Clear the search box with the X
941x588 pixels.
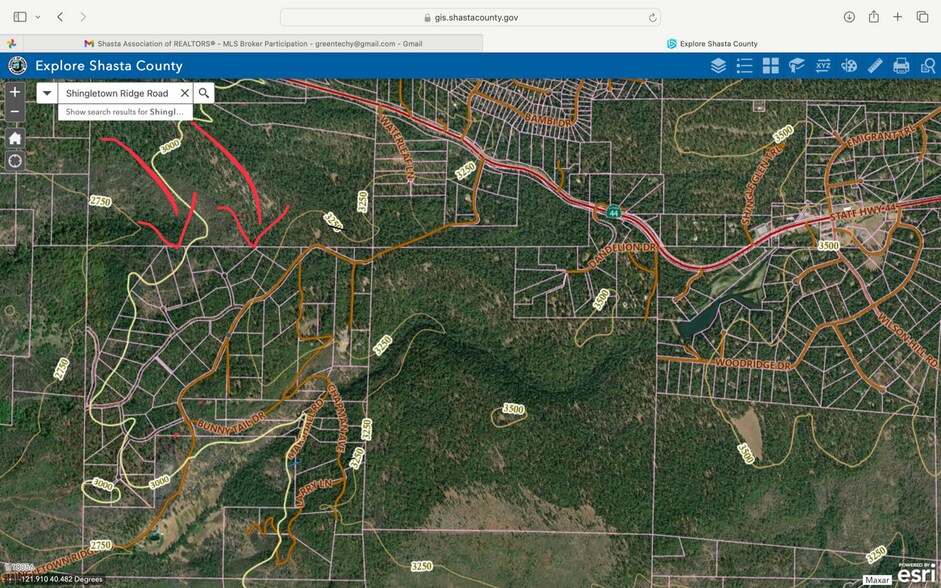pos(184,92)
